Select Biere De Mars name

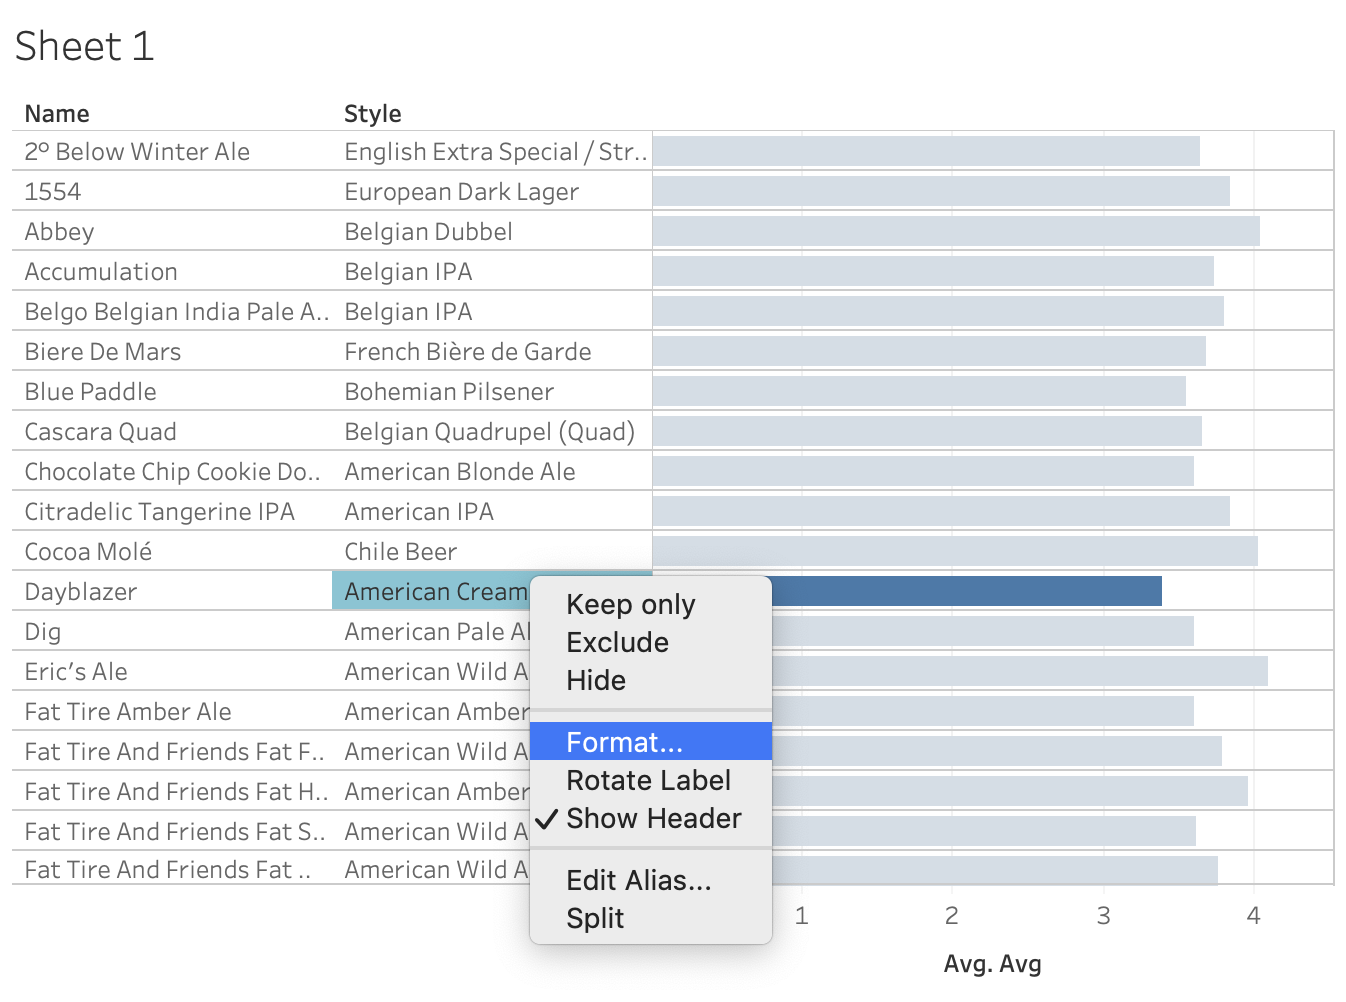tap(103, 351)
